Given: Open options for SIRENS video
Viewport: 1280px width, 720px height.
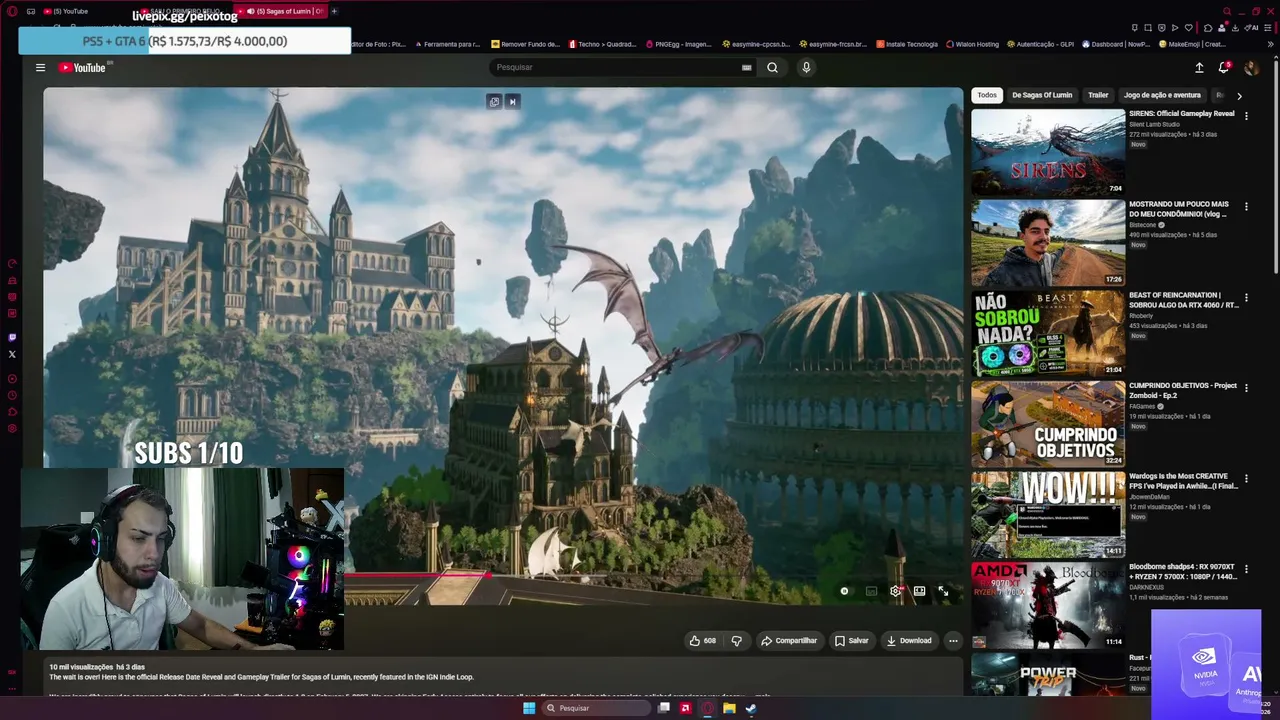Looking at the screenshot, I should pos(1246,116).
